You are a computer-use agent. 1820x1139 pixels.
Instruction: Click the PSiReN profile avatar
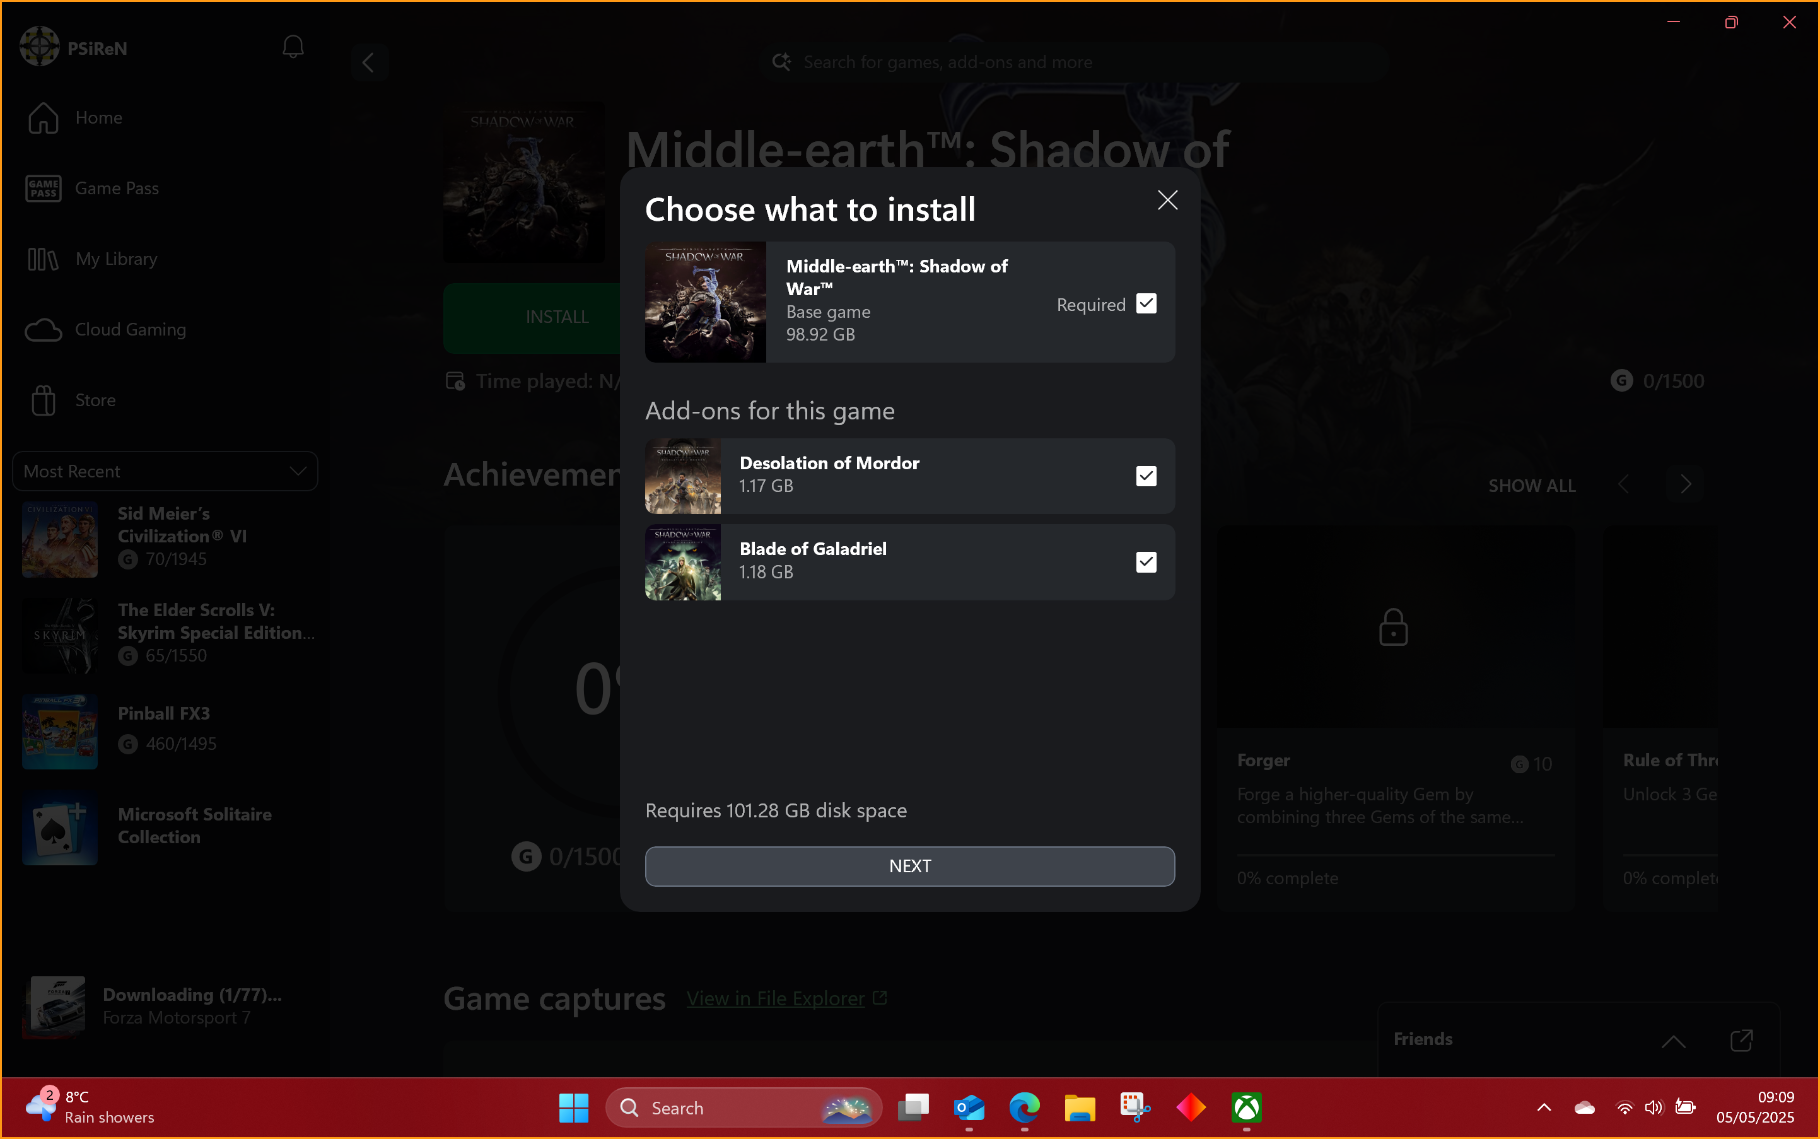tap(40, 47)
